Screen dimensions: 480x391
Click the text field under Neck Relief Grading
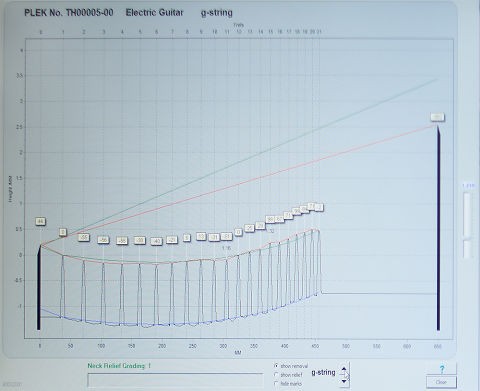click(x=175, y=380)
